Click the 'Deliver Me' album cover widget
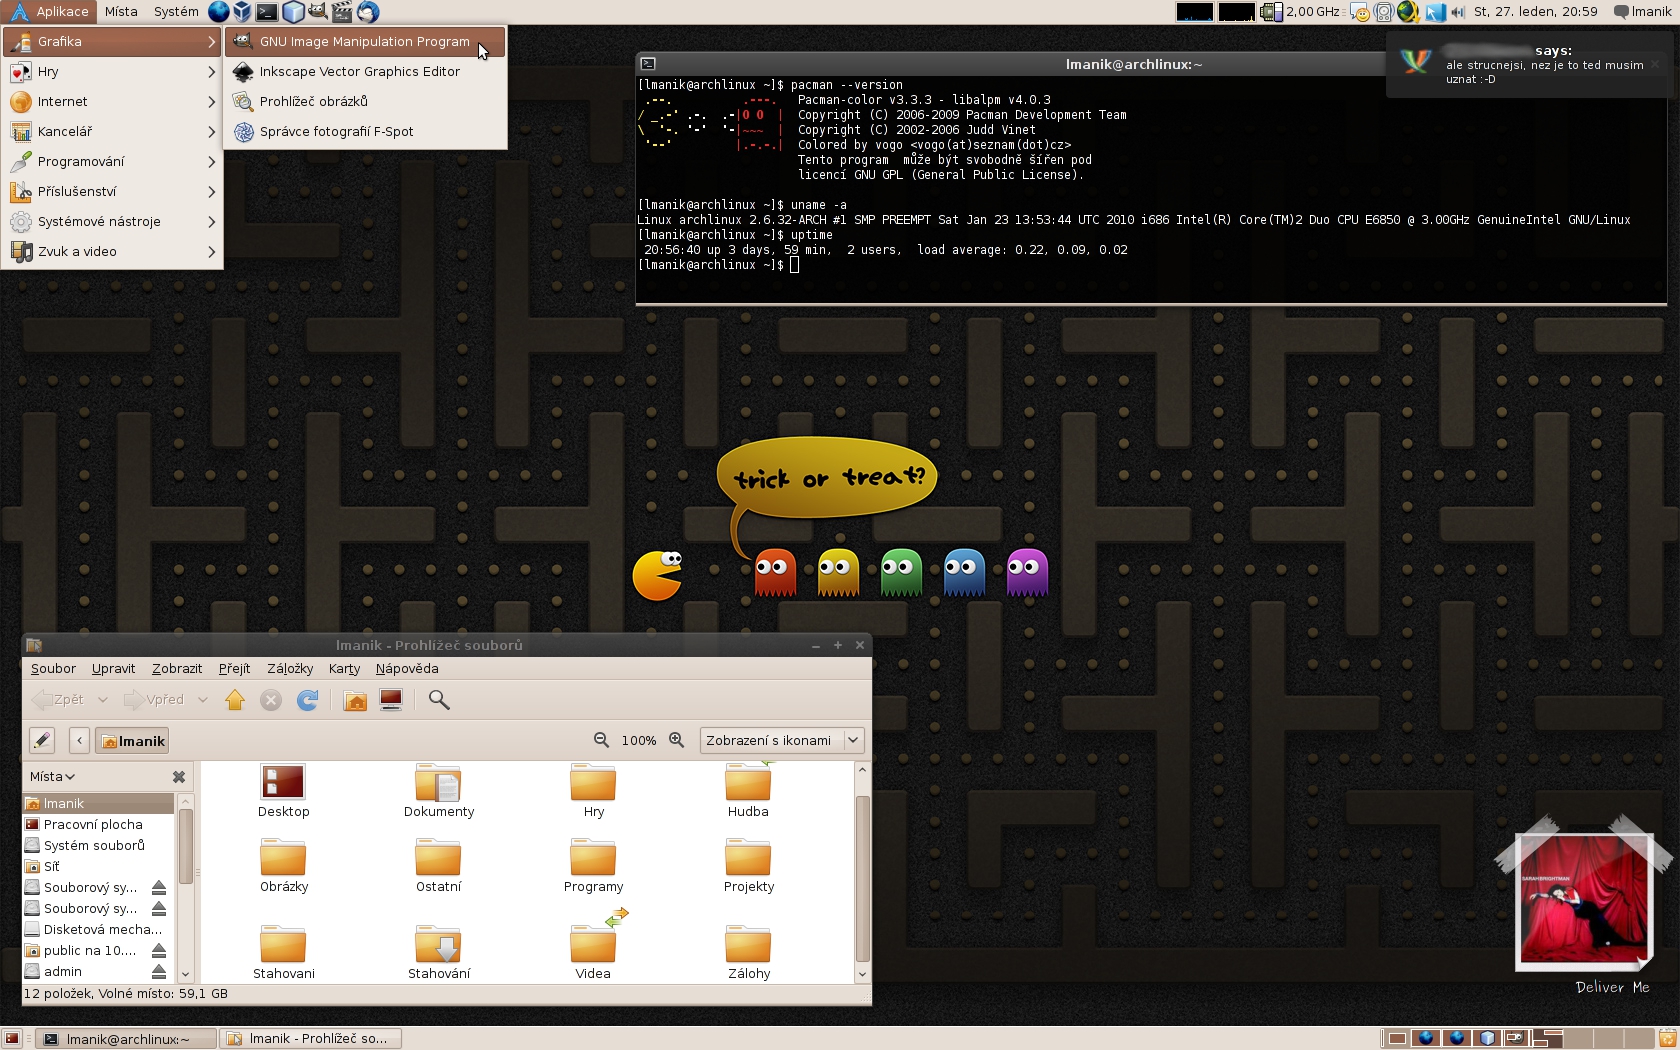The width and height of the screenshot is (1680, 1050). coord(1584,903)
